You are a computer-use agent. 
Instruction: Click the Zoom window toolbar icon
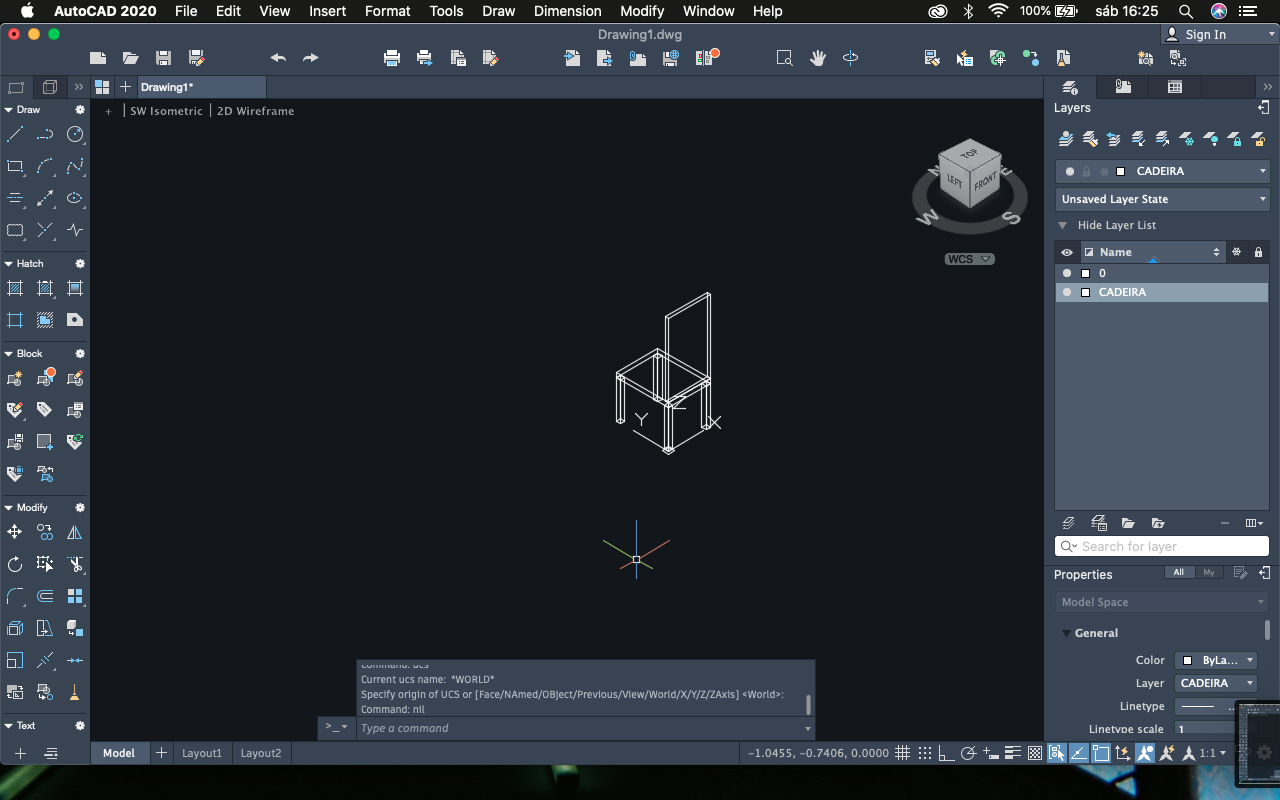pos(785,58)
